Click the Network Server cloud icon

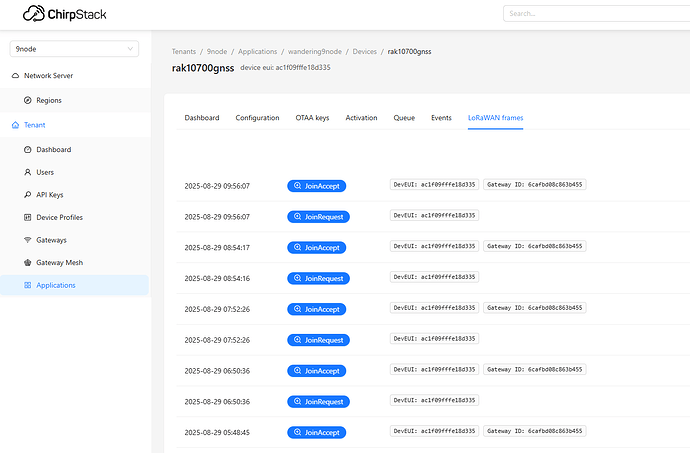tap(15, 76)
